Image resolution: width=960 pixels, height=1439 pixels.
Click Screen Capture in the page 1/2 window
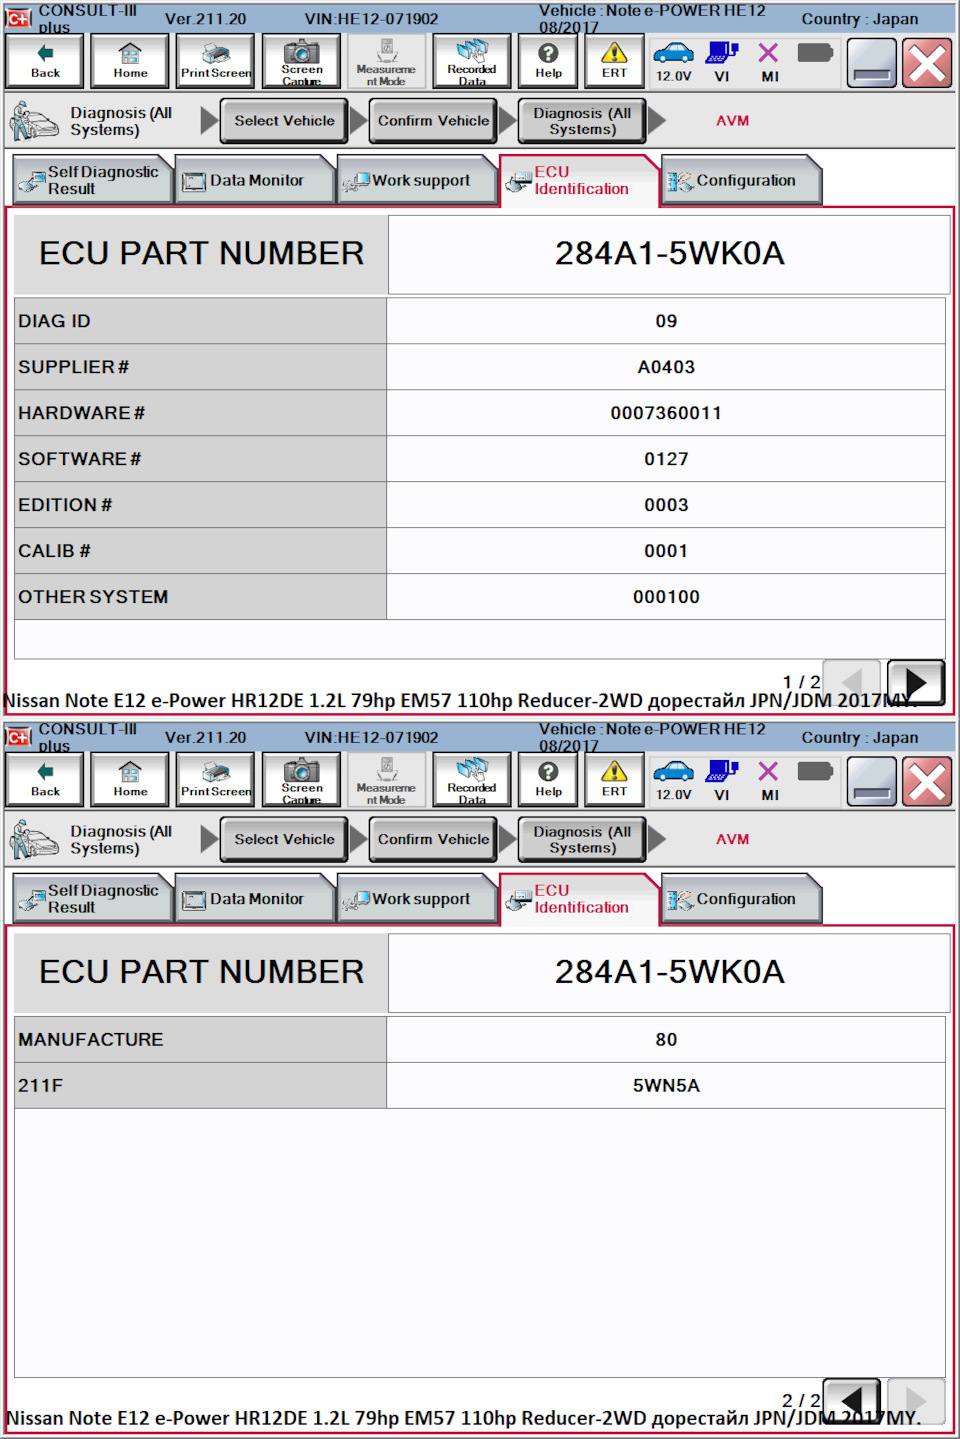[301, 61]
